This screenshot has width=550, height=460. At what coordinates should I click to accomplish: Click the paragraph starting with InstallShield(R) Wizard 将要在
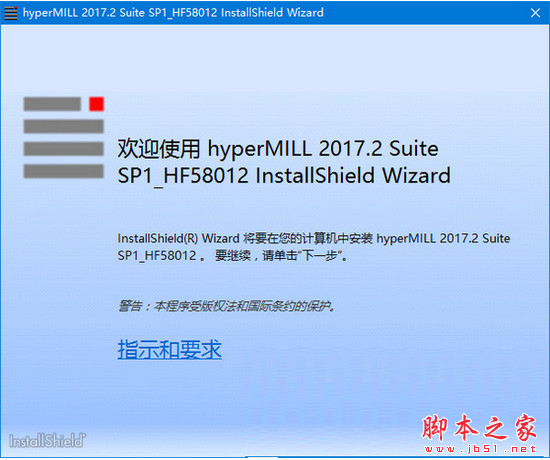point(314,247)
